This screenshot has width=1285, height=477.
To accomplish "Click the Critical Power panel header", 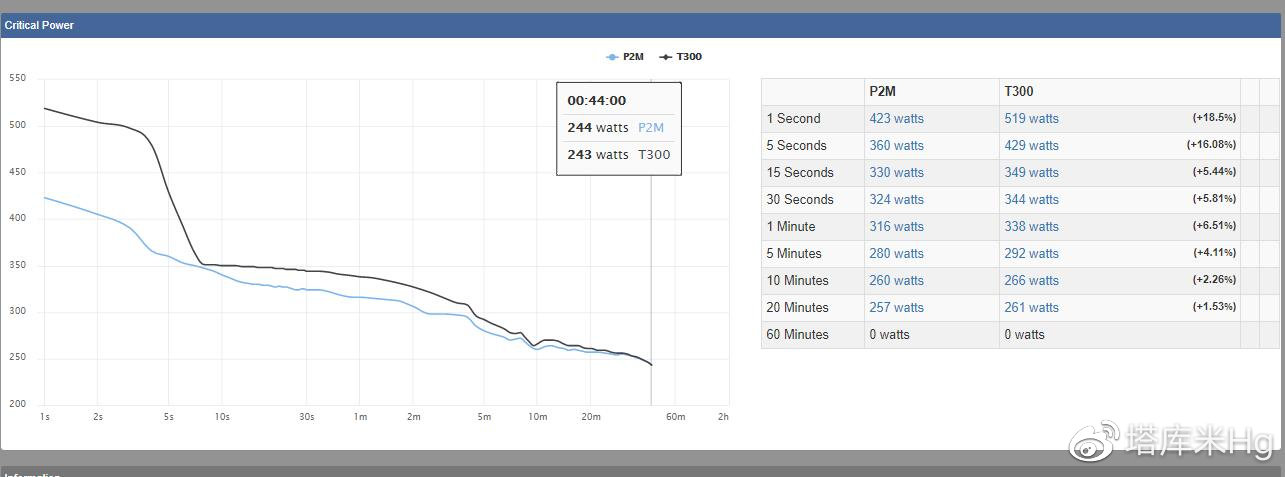I will pyautogui.click(x=40, y=25).
